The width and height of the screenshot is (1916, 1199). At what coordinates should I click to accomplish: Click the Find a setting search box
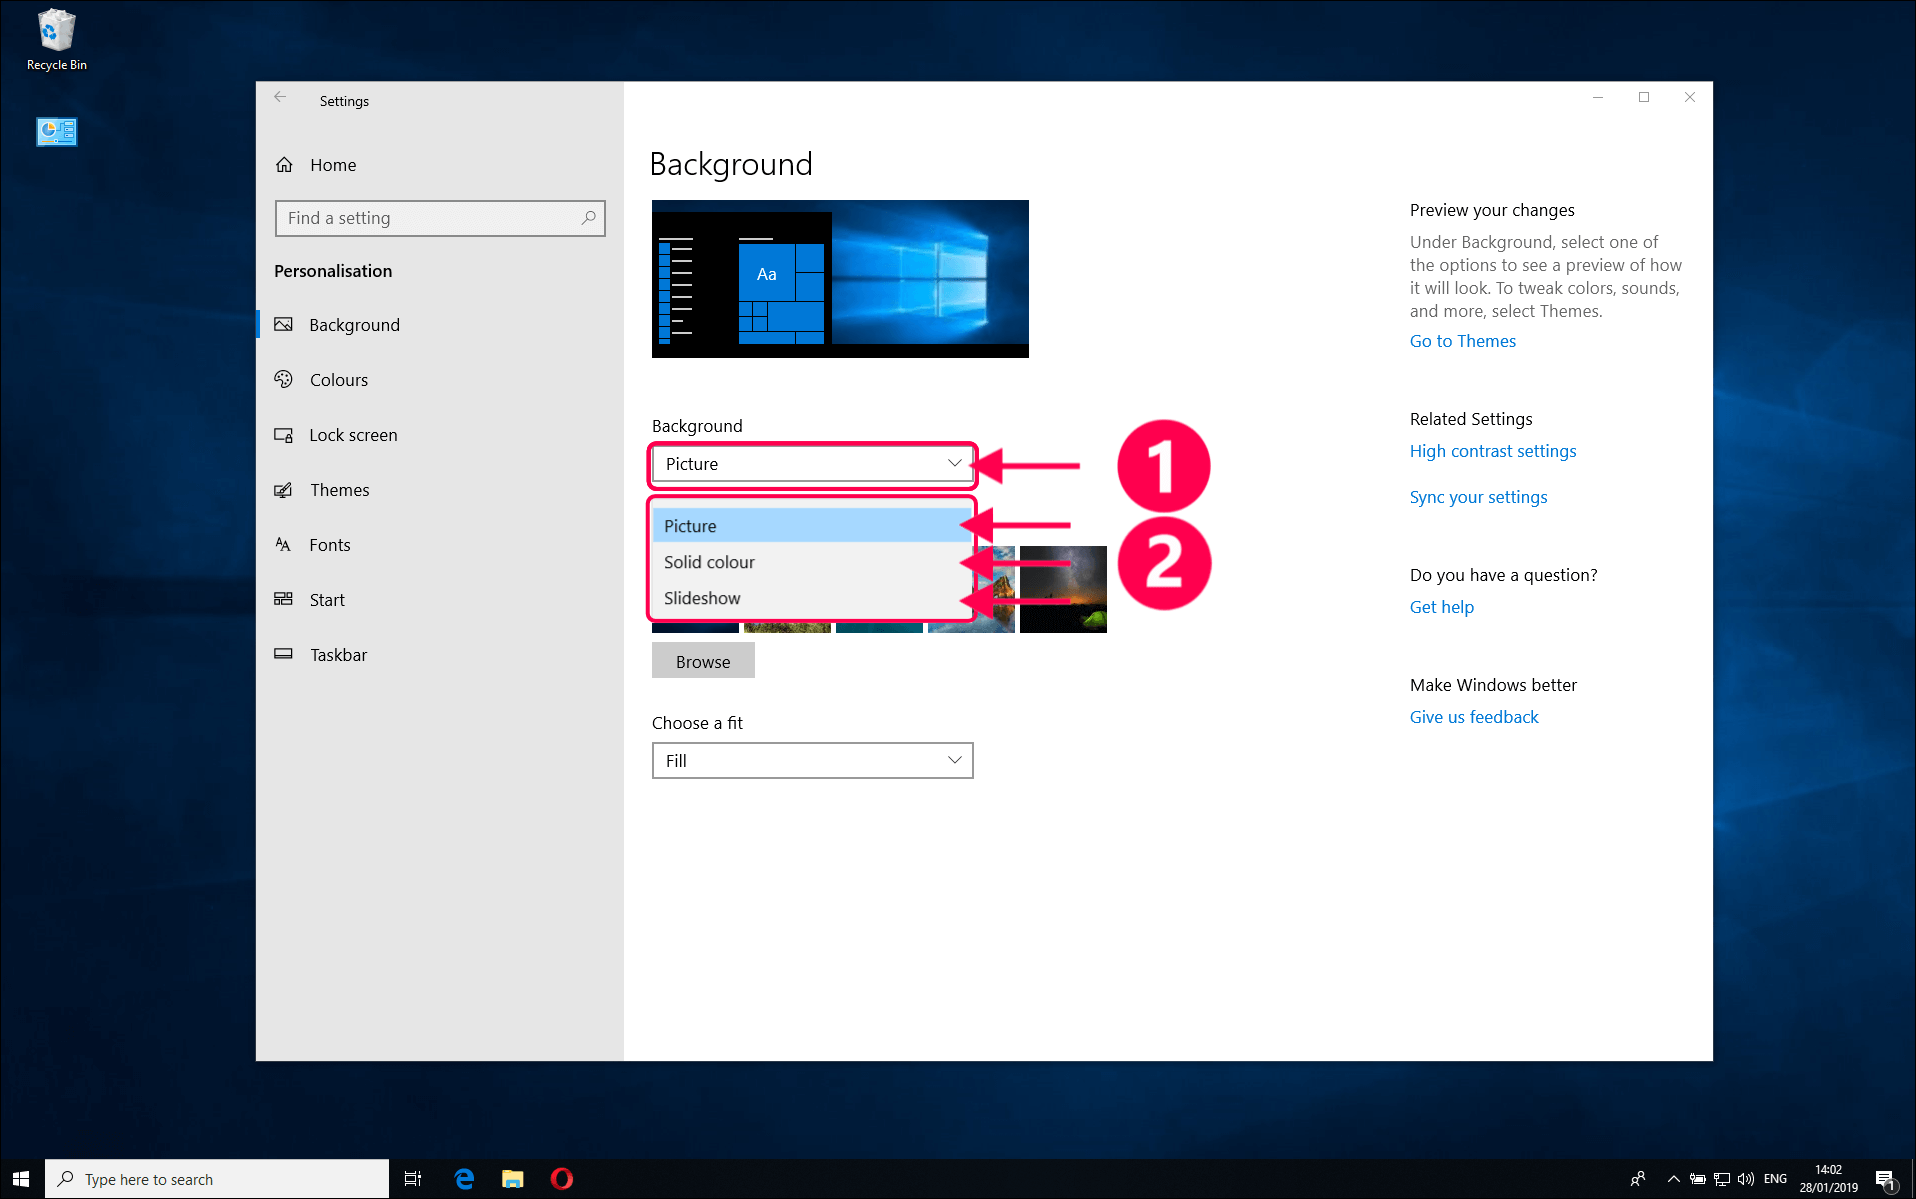click(x=430, y=218)
